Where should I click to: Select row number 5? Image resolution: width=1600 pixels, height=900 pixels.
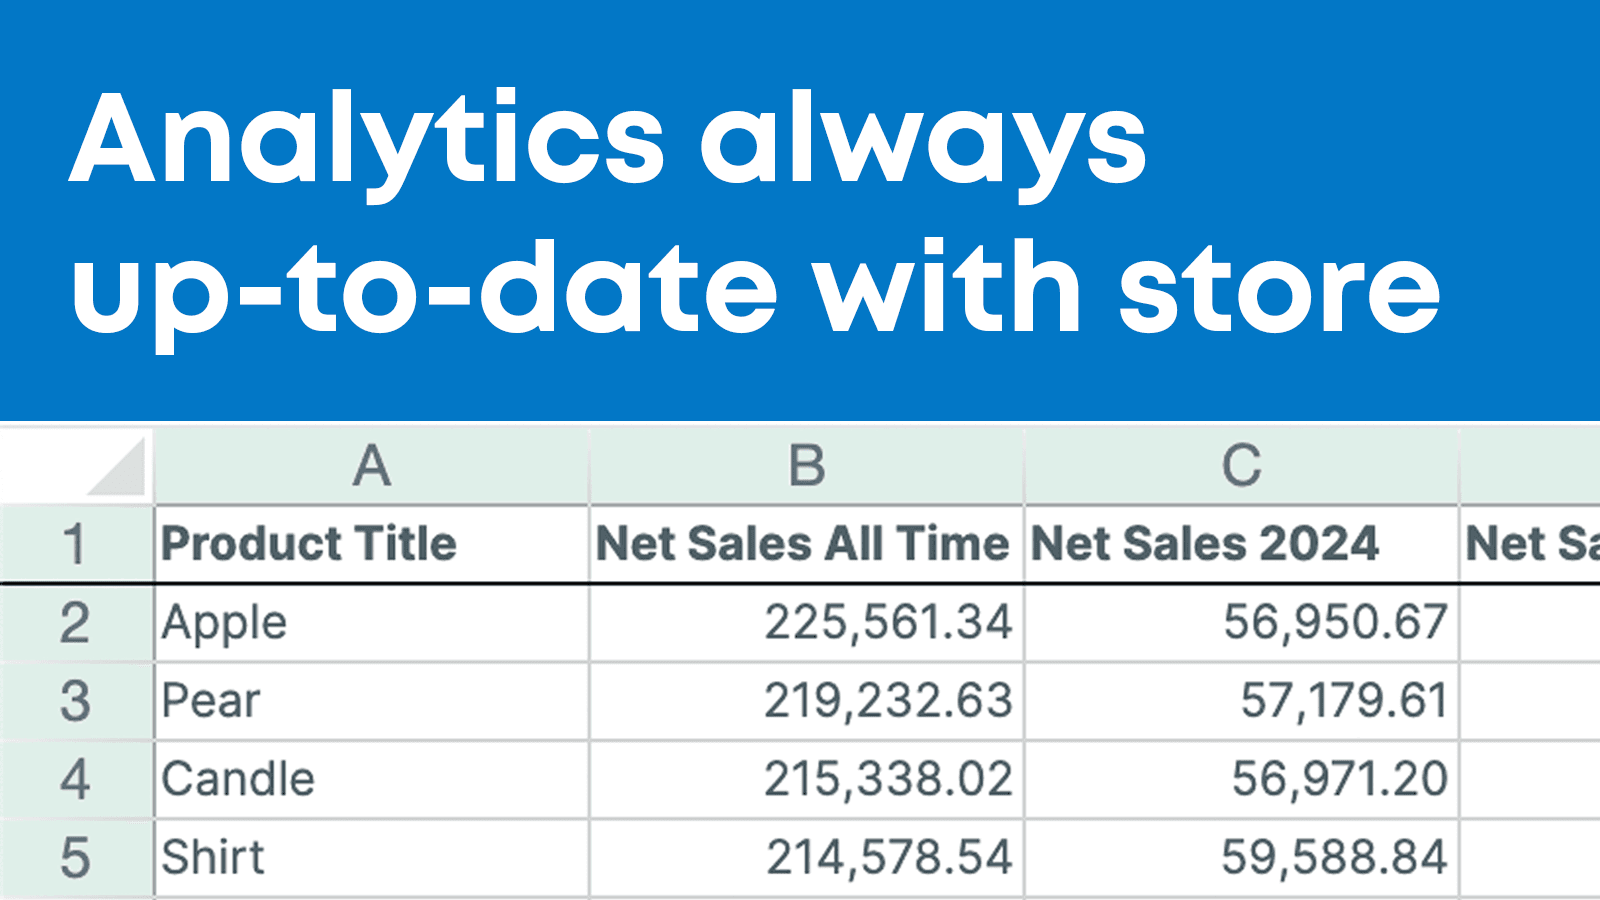[x=75, y=855]
